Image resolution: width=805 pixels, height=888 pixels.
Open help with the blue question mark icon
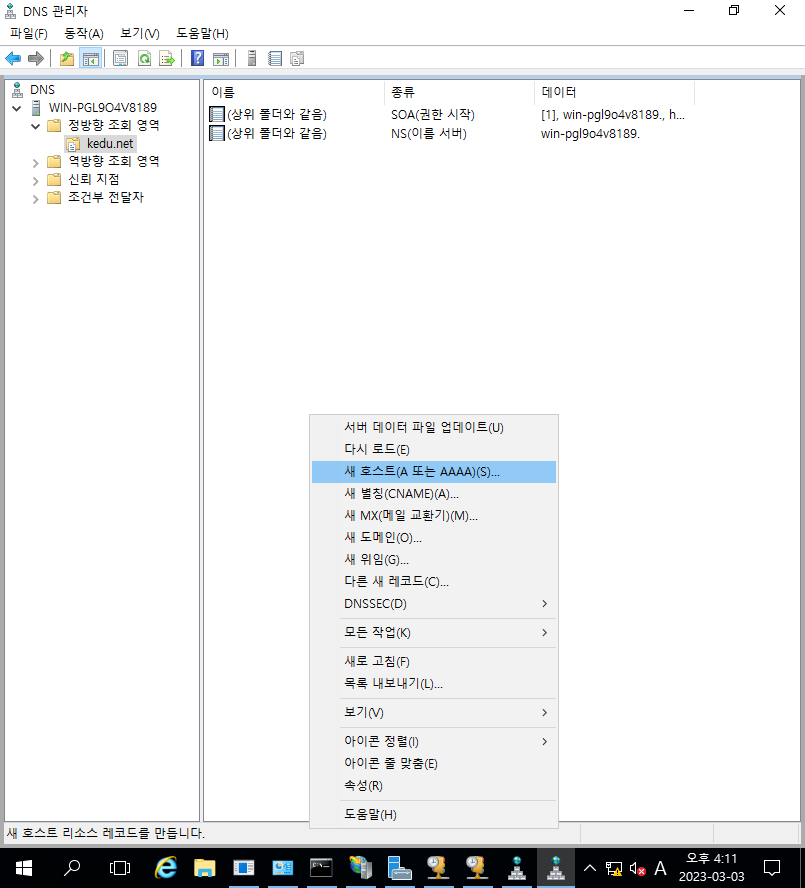pos(197,58)
